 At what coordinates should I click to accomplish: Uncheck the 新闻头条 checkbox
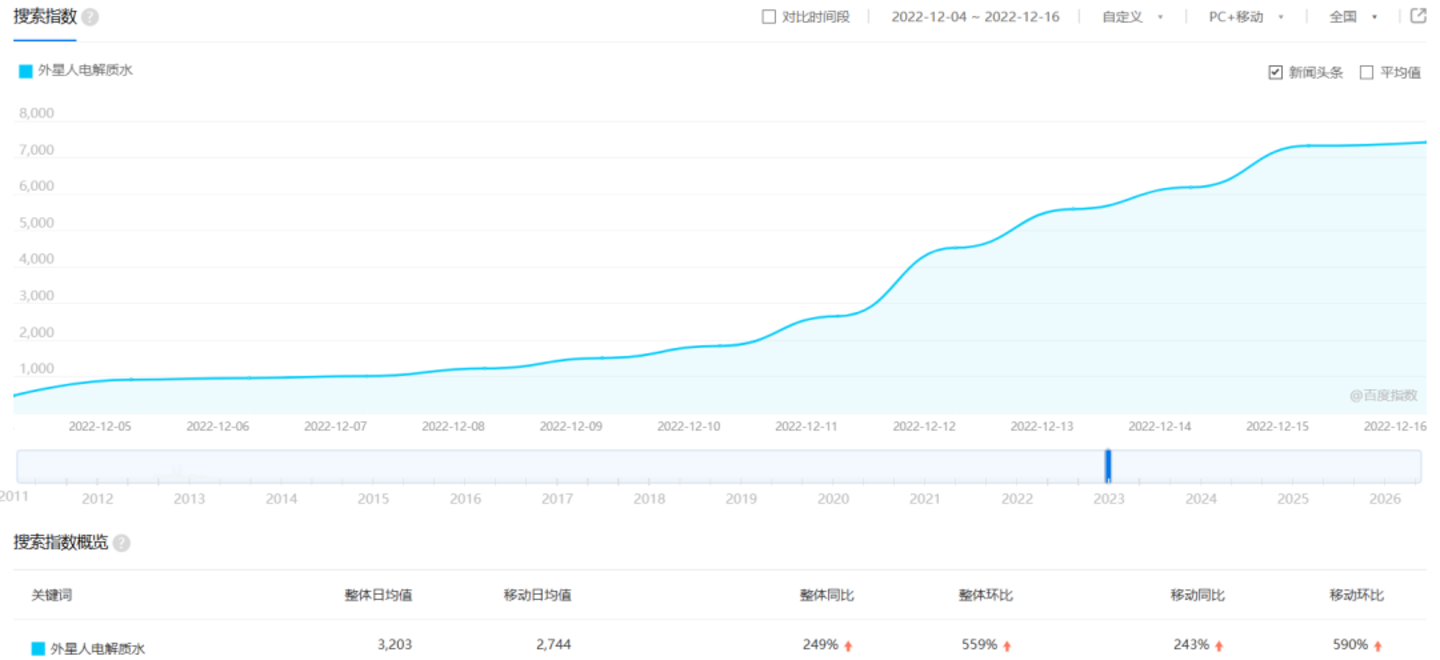click(1275, 72)
